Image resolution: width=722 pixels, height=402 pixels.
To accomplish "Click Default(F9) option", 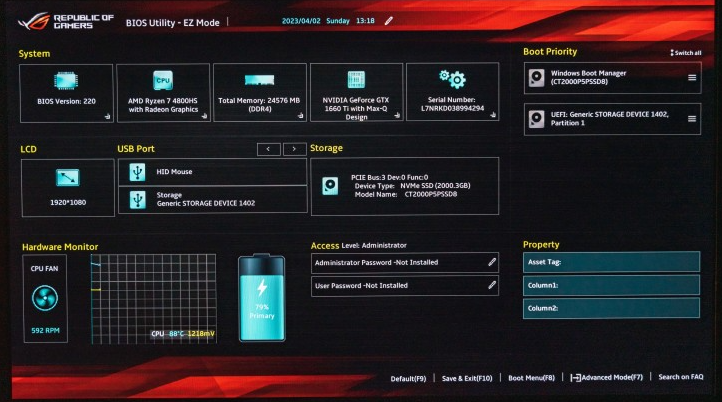I will [x=408, y=379].
